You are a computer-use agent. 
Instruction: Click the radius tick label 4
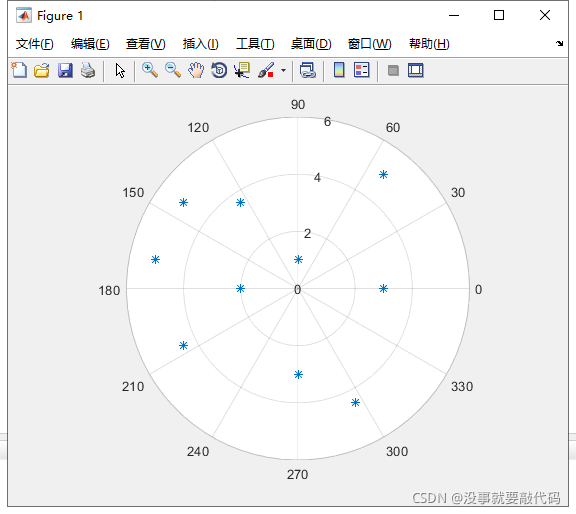tap(317, 178)
